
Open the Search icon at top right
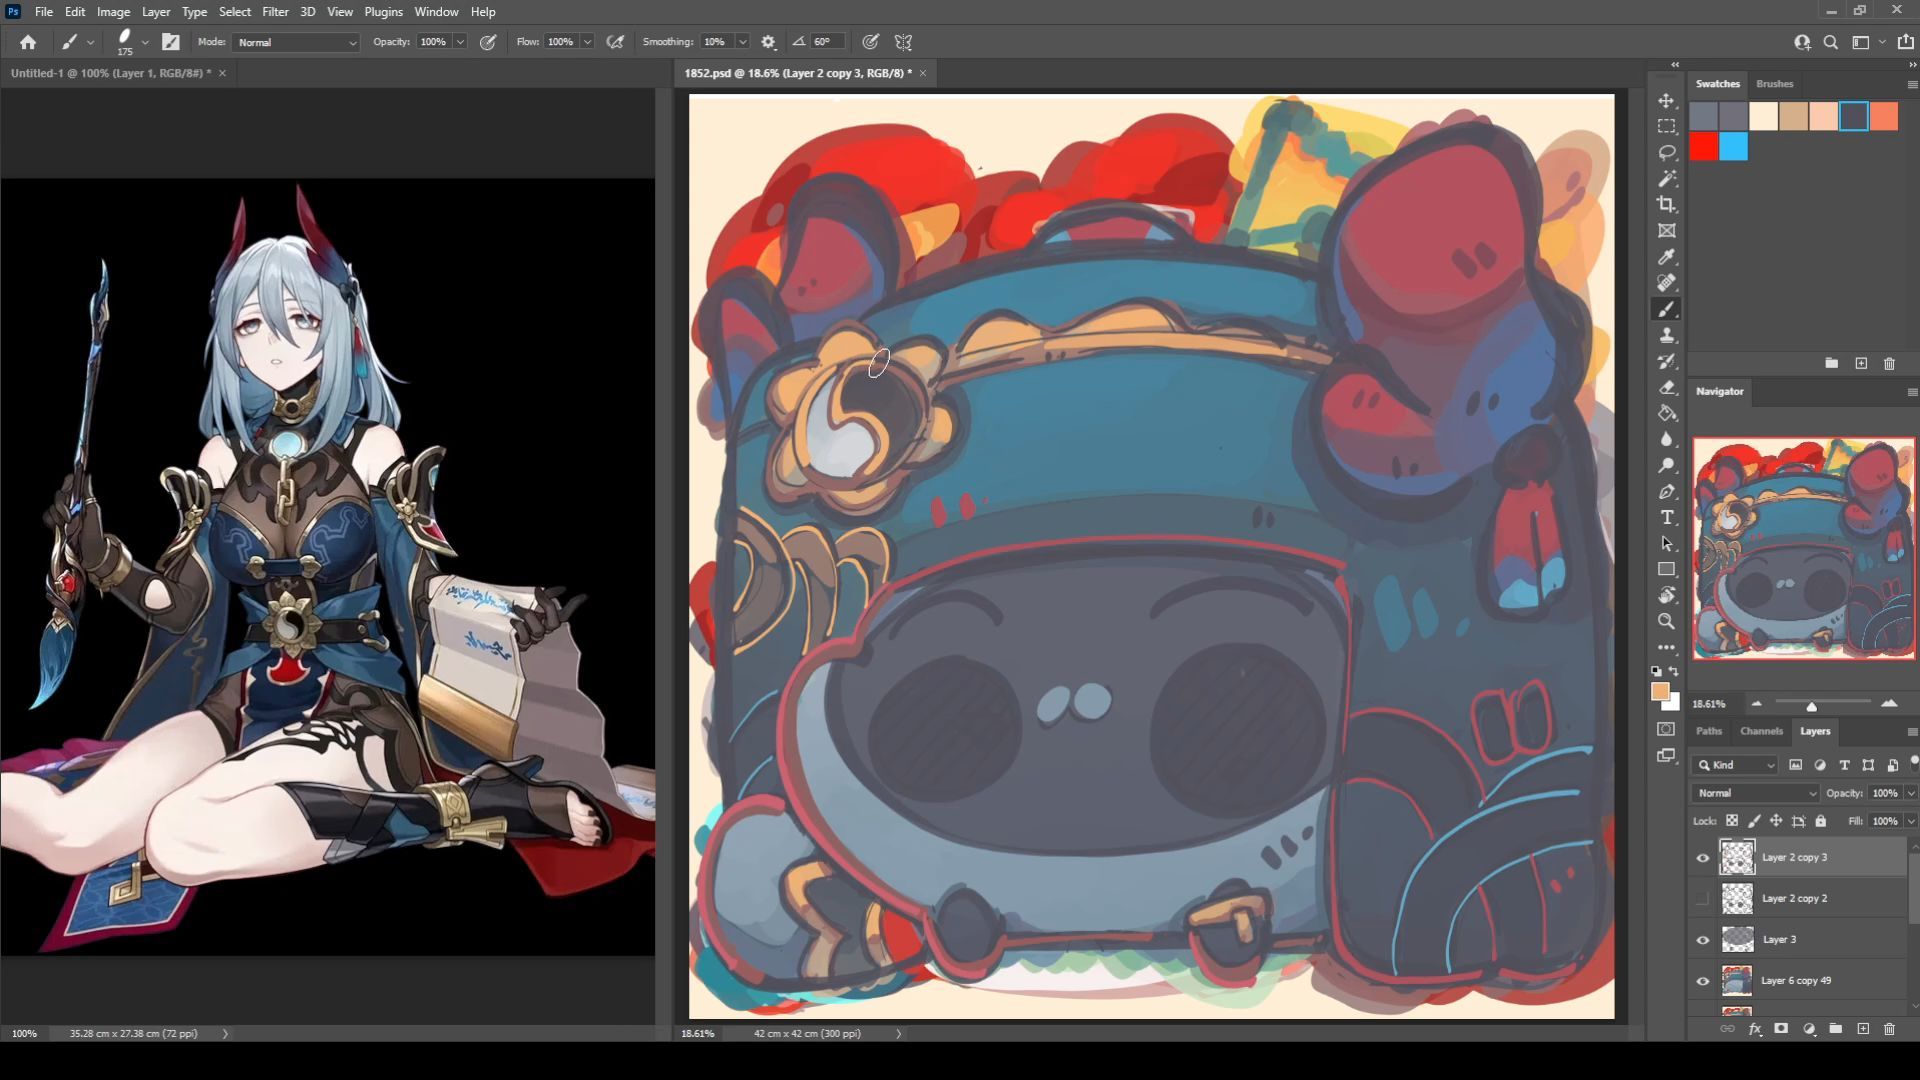pyautogui.click(x=1830, y=42)
